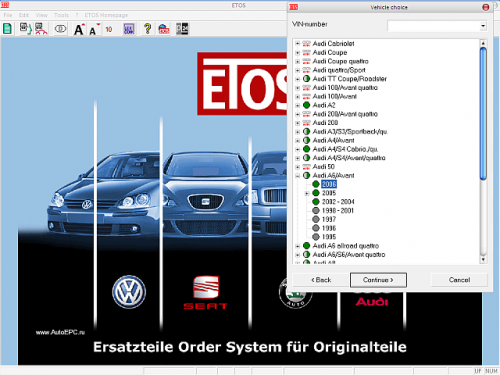
Task: Click into the VIN-number input field
Action: click(x=433, y=26)
